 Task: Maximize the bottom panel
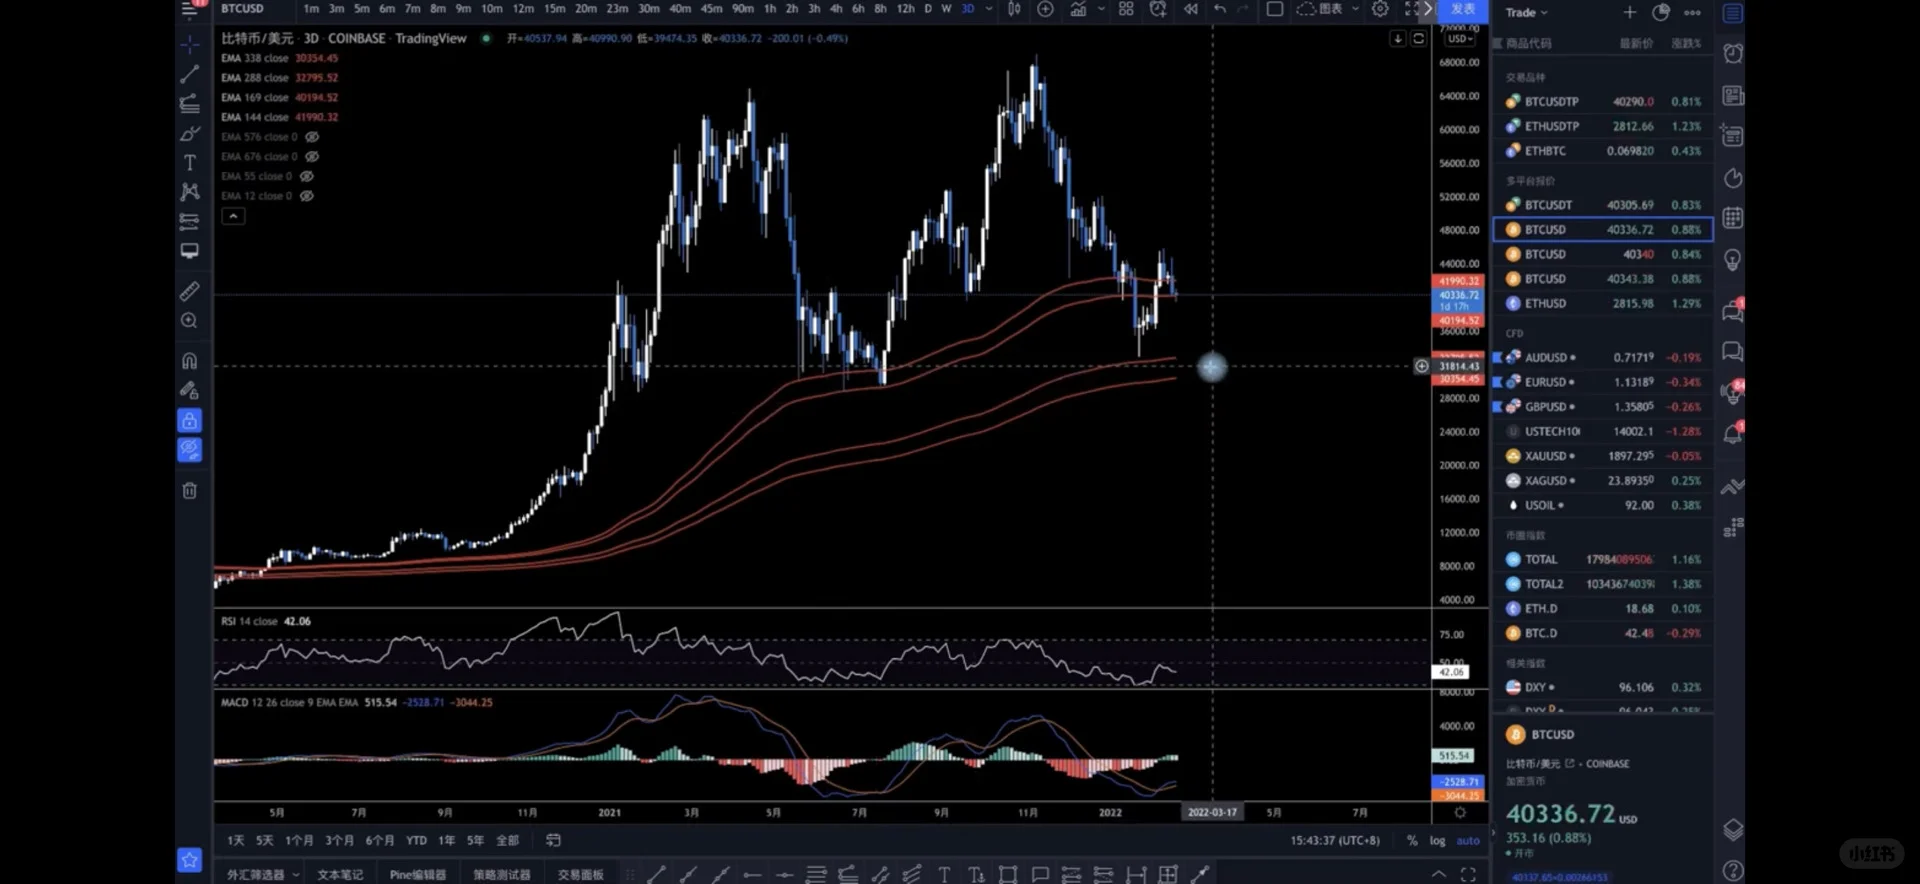click(x=1468, y=874)
